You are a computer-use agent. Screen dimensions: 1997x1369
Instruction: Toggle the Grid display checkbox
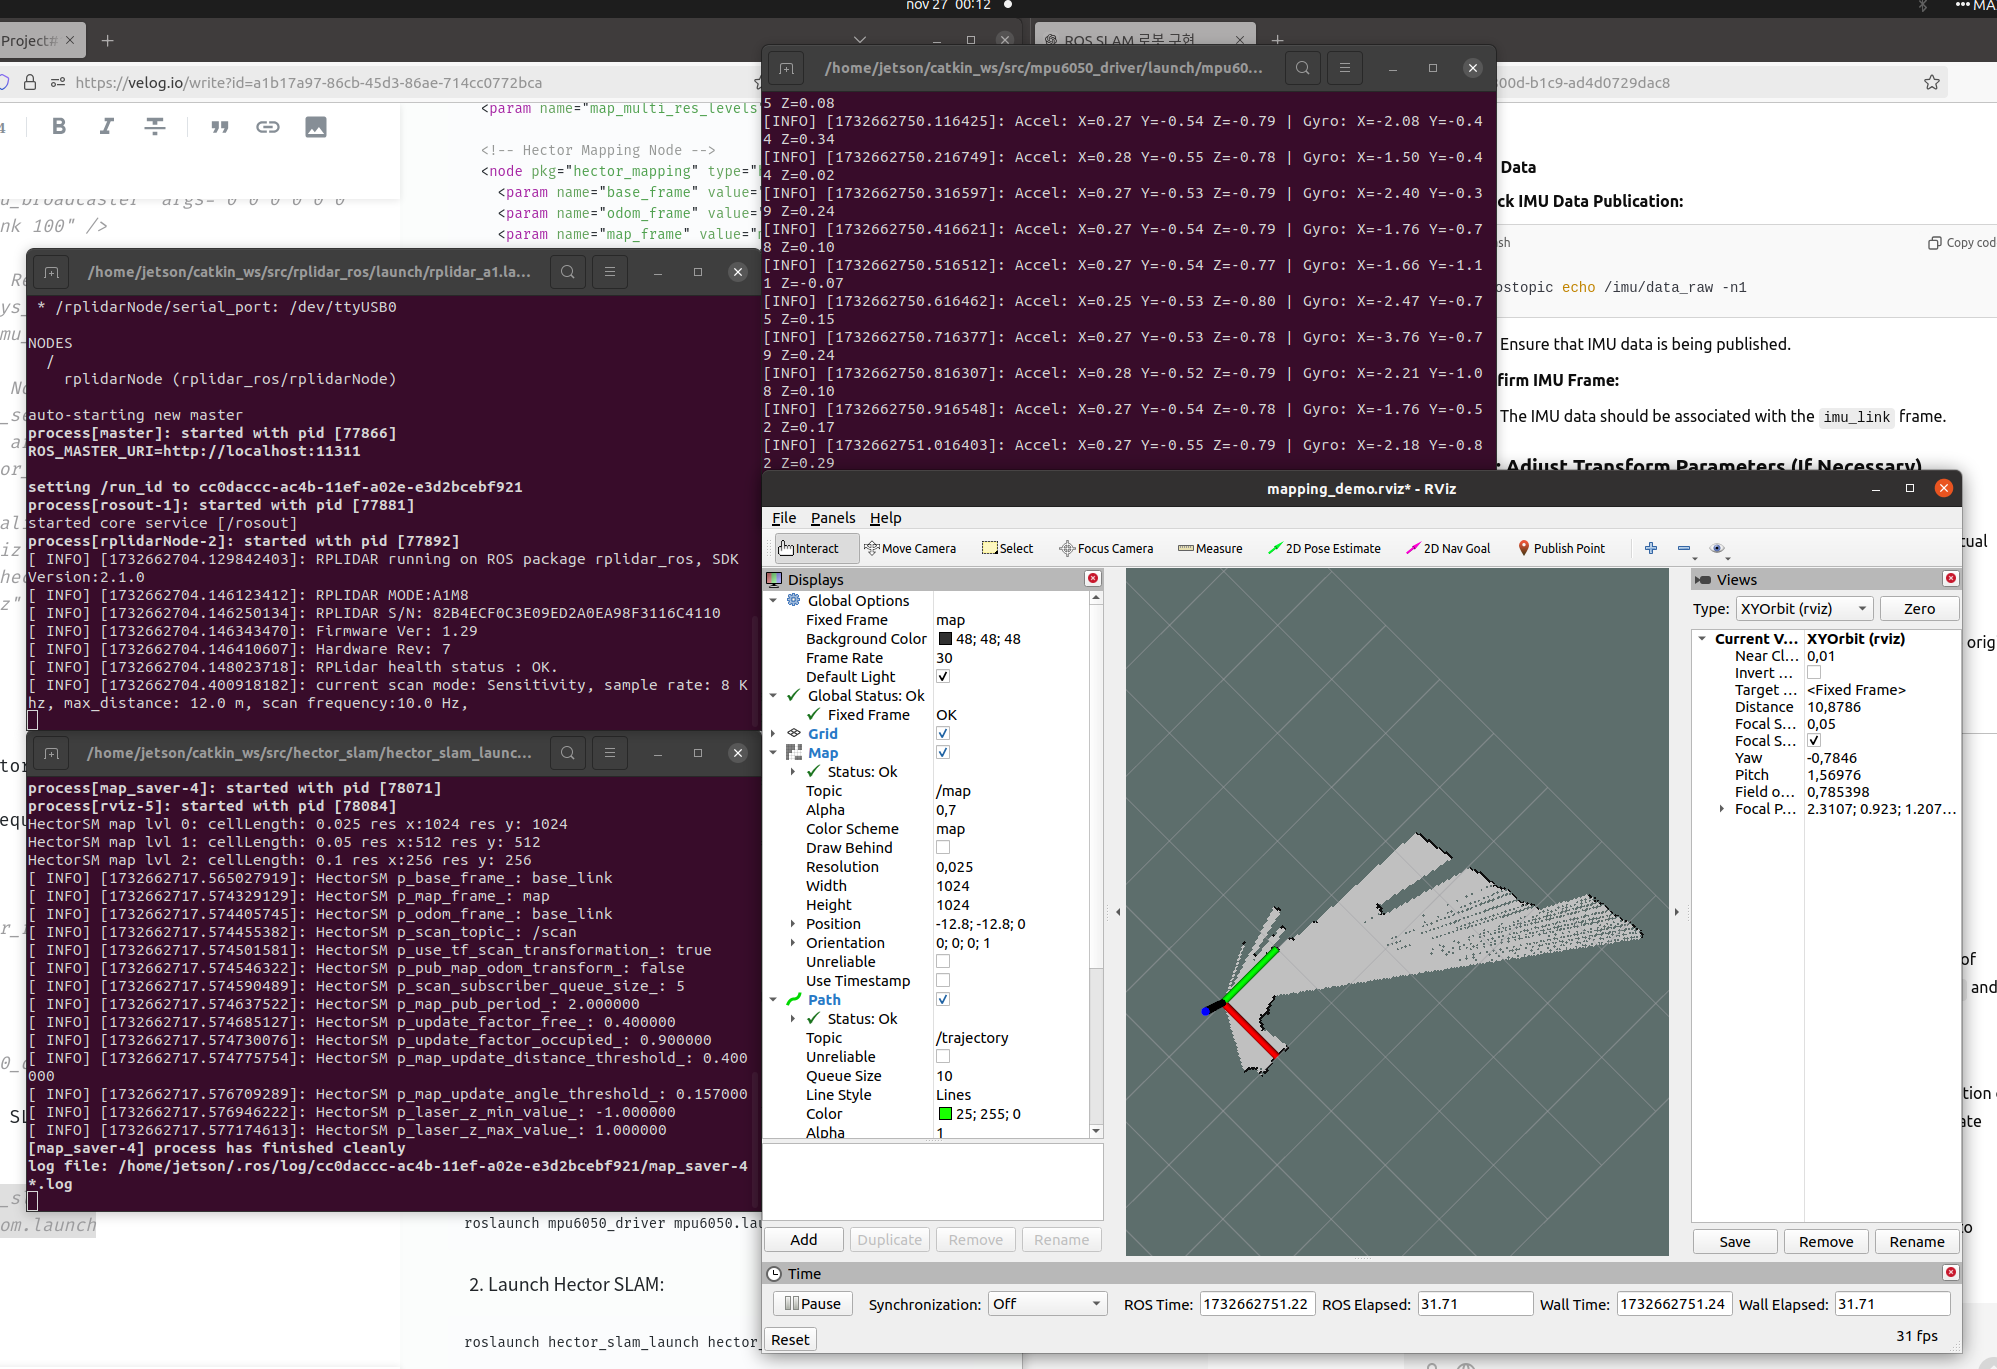click(x=942, y=734)
